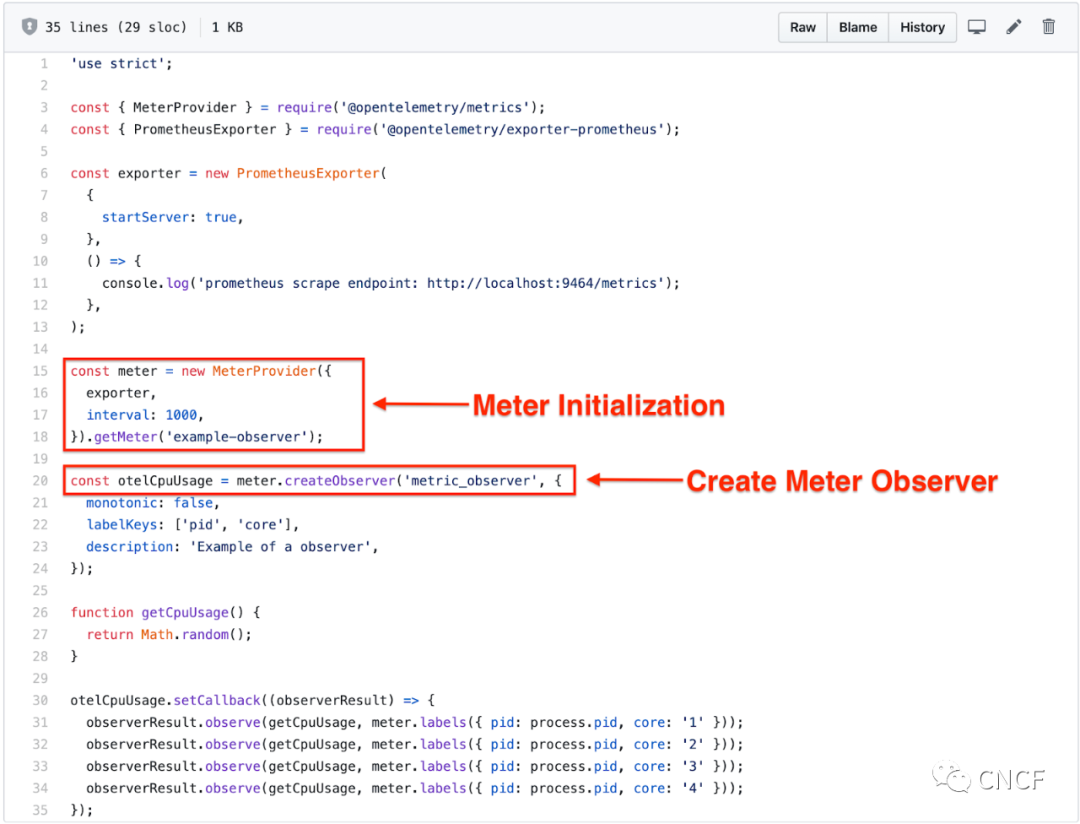Click the console.log prometheus scrape endpoint line
The image size is (1080, 824).
point(391,283)
